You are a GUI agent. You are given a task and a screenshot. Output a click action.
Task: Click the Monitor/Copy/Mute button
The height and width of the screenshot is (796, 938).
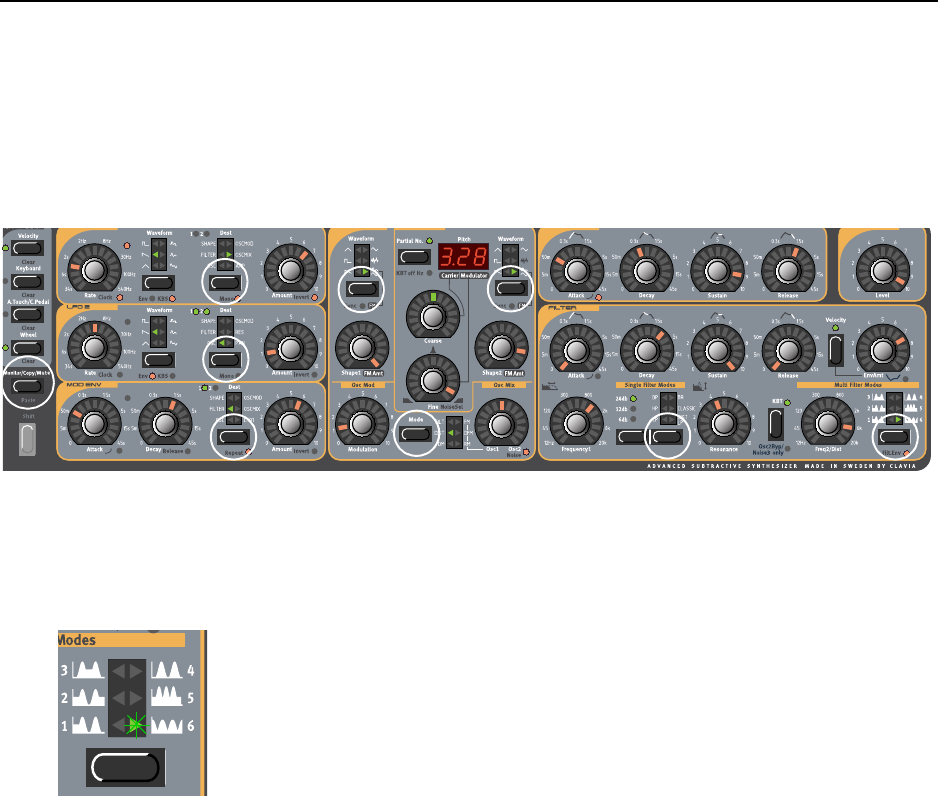coord(28,386)
